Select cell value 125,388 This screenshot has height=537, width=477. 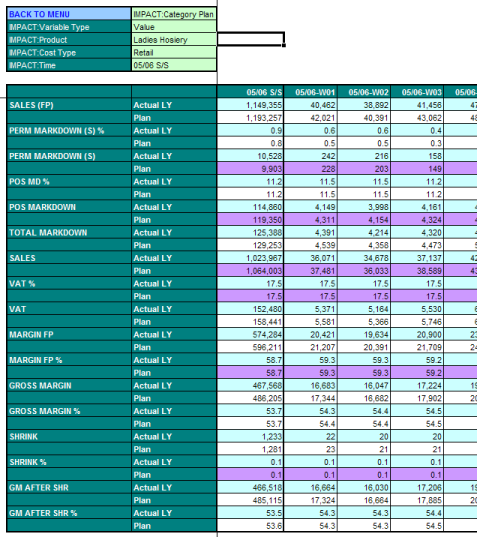click(x=250, y=233)
